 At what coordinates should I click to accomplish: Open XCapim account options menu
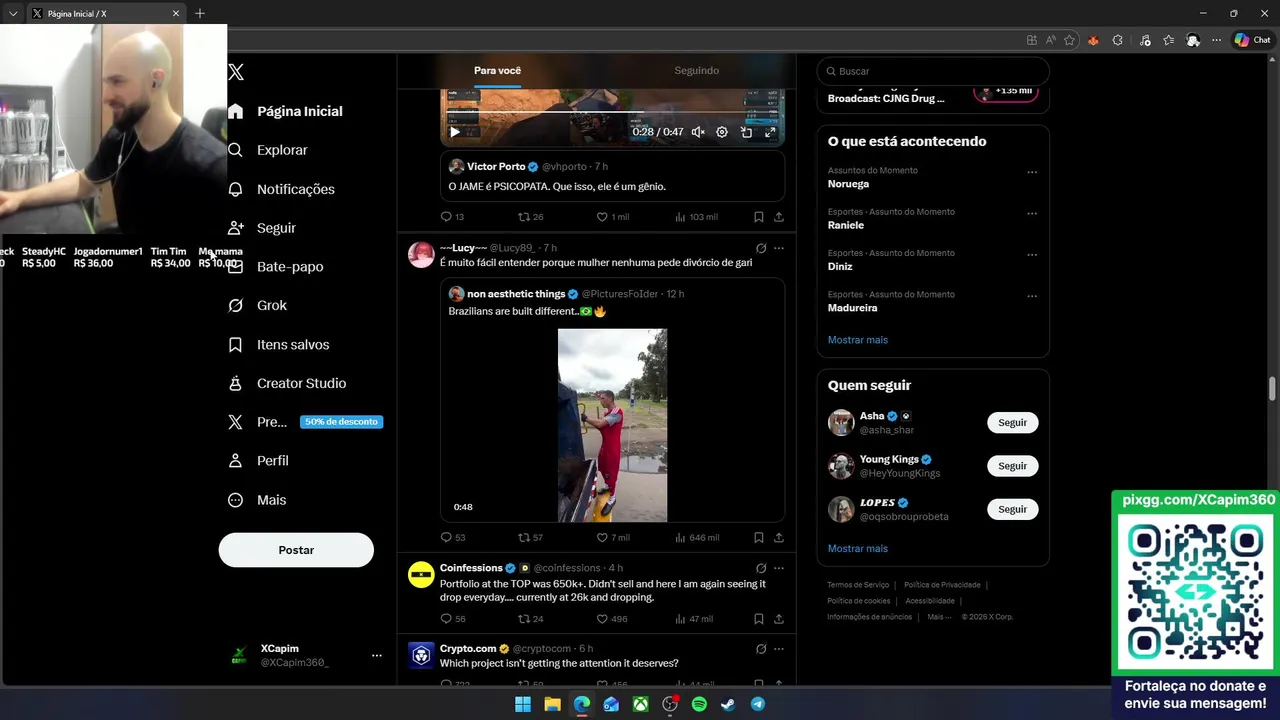point(376,655)
